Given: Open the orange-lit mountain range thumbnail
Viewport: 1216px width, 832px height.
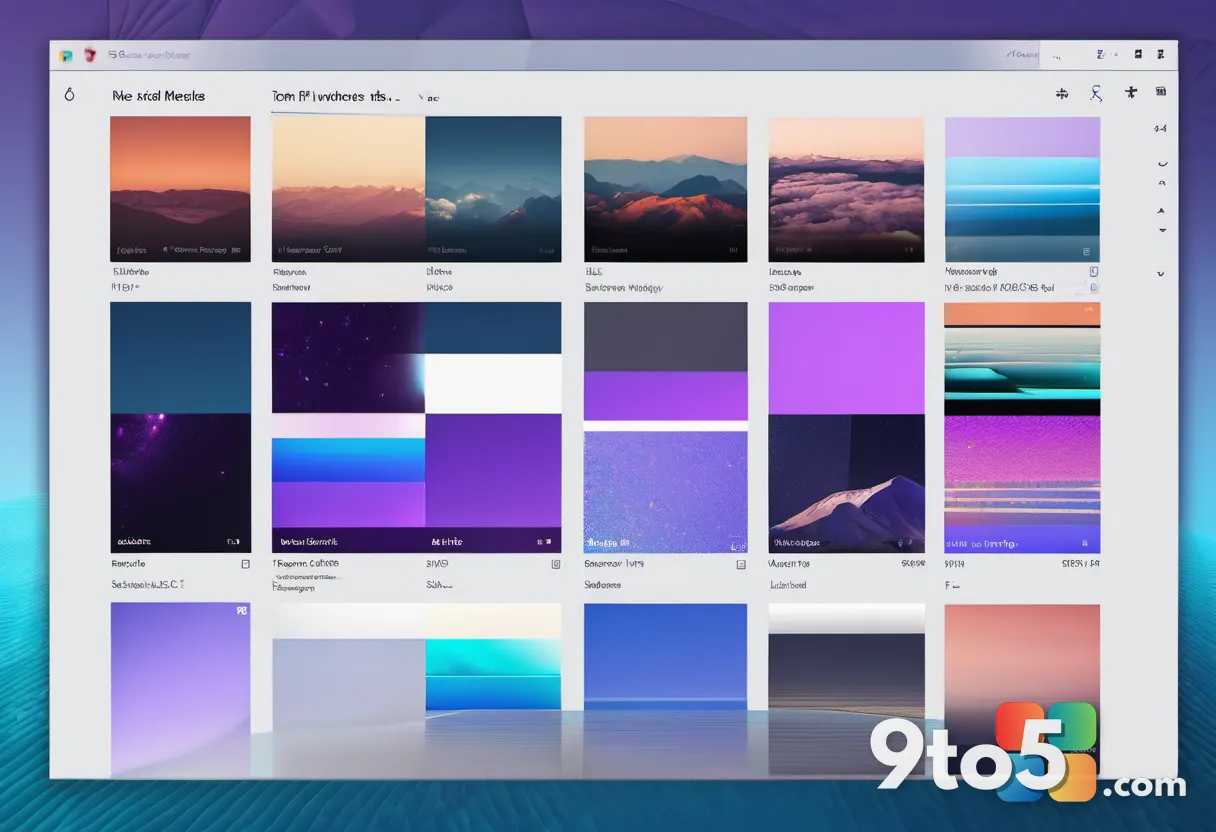Looking at the screenshot, I should point(665,189).
